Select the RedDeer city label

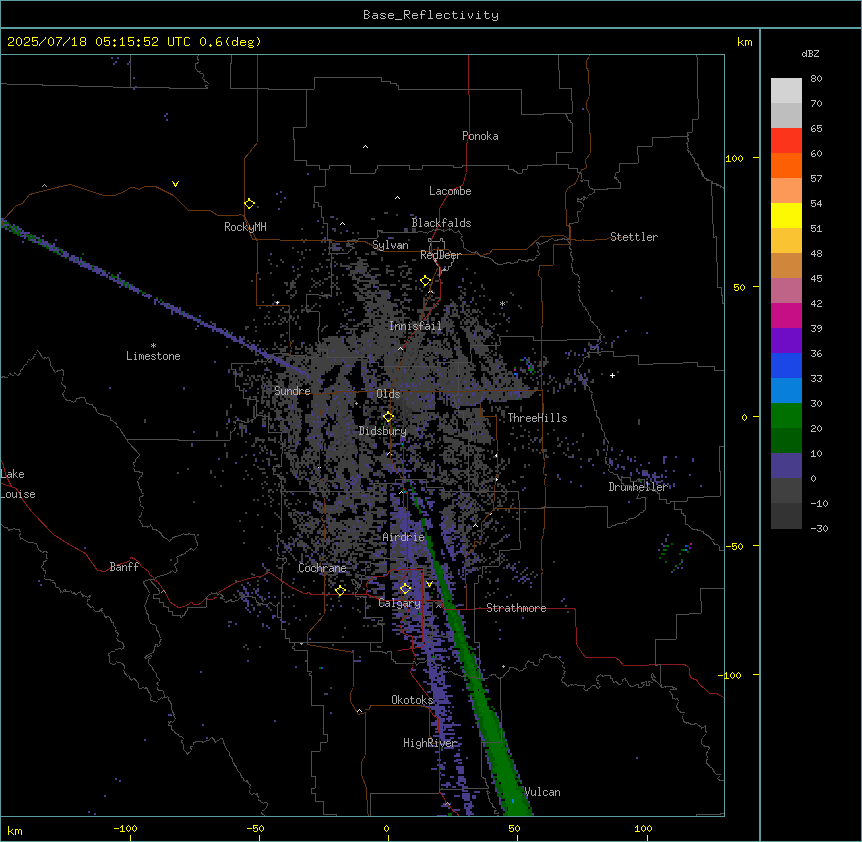(x=440, y=255)
